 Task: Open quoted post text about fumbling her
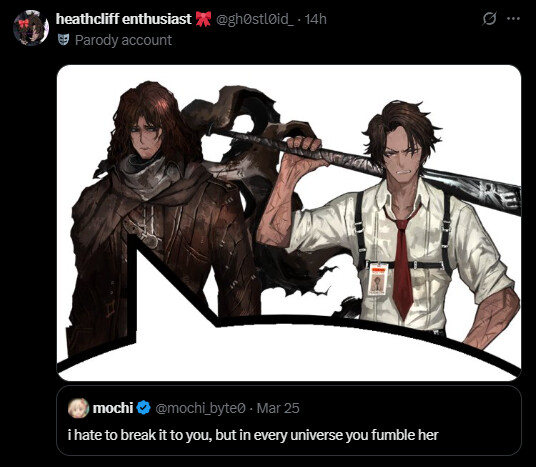point(253,435)
